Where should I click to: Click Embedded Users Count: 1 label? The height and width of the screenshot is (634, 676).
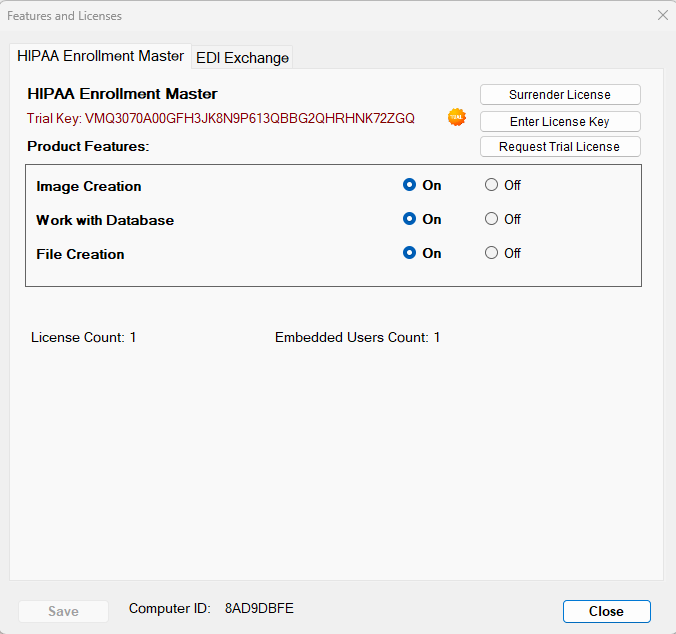357,337
